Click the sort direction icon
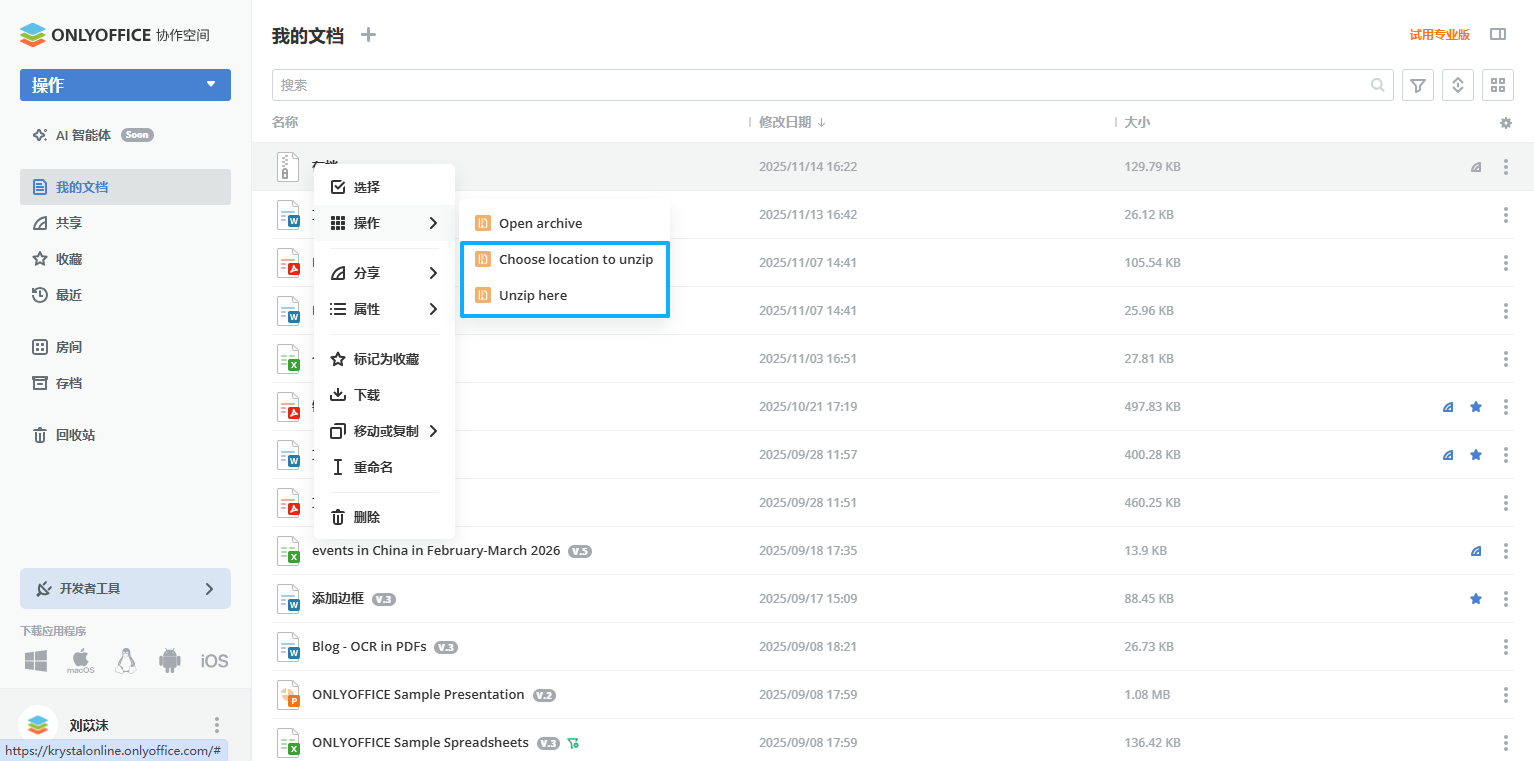Image resolution: width=1534 pixels, height=761 pixels. tap(1457, 85)
